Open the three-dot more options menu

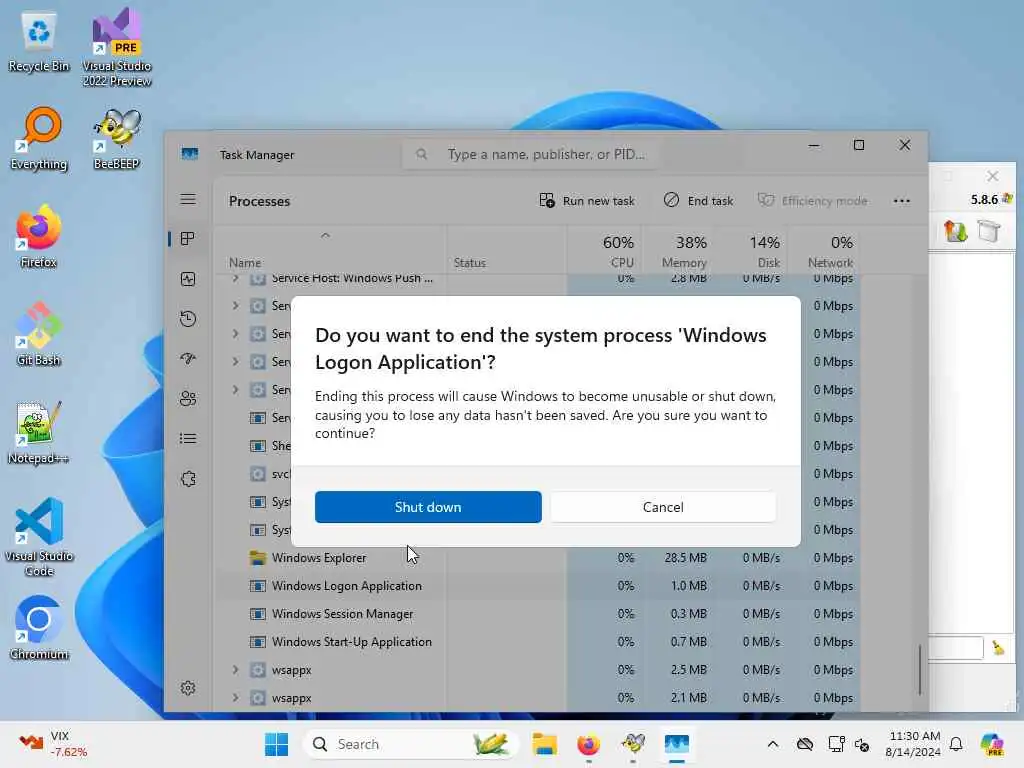(901, 200)
